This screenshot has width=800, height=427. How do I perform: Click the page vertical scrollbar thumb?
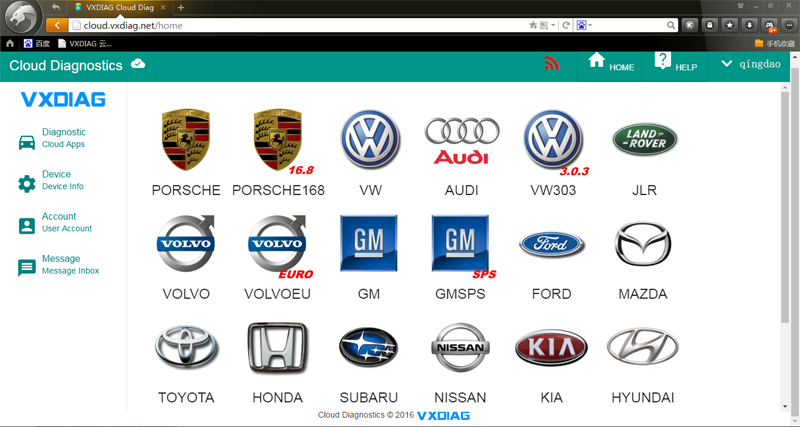pyautogui.click(x=785, y=207)
